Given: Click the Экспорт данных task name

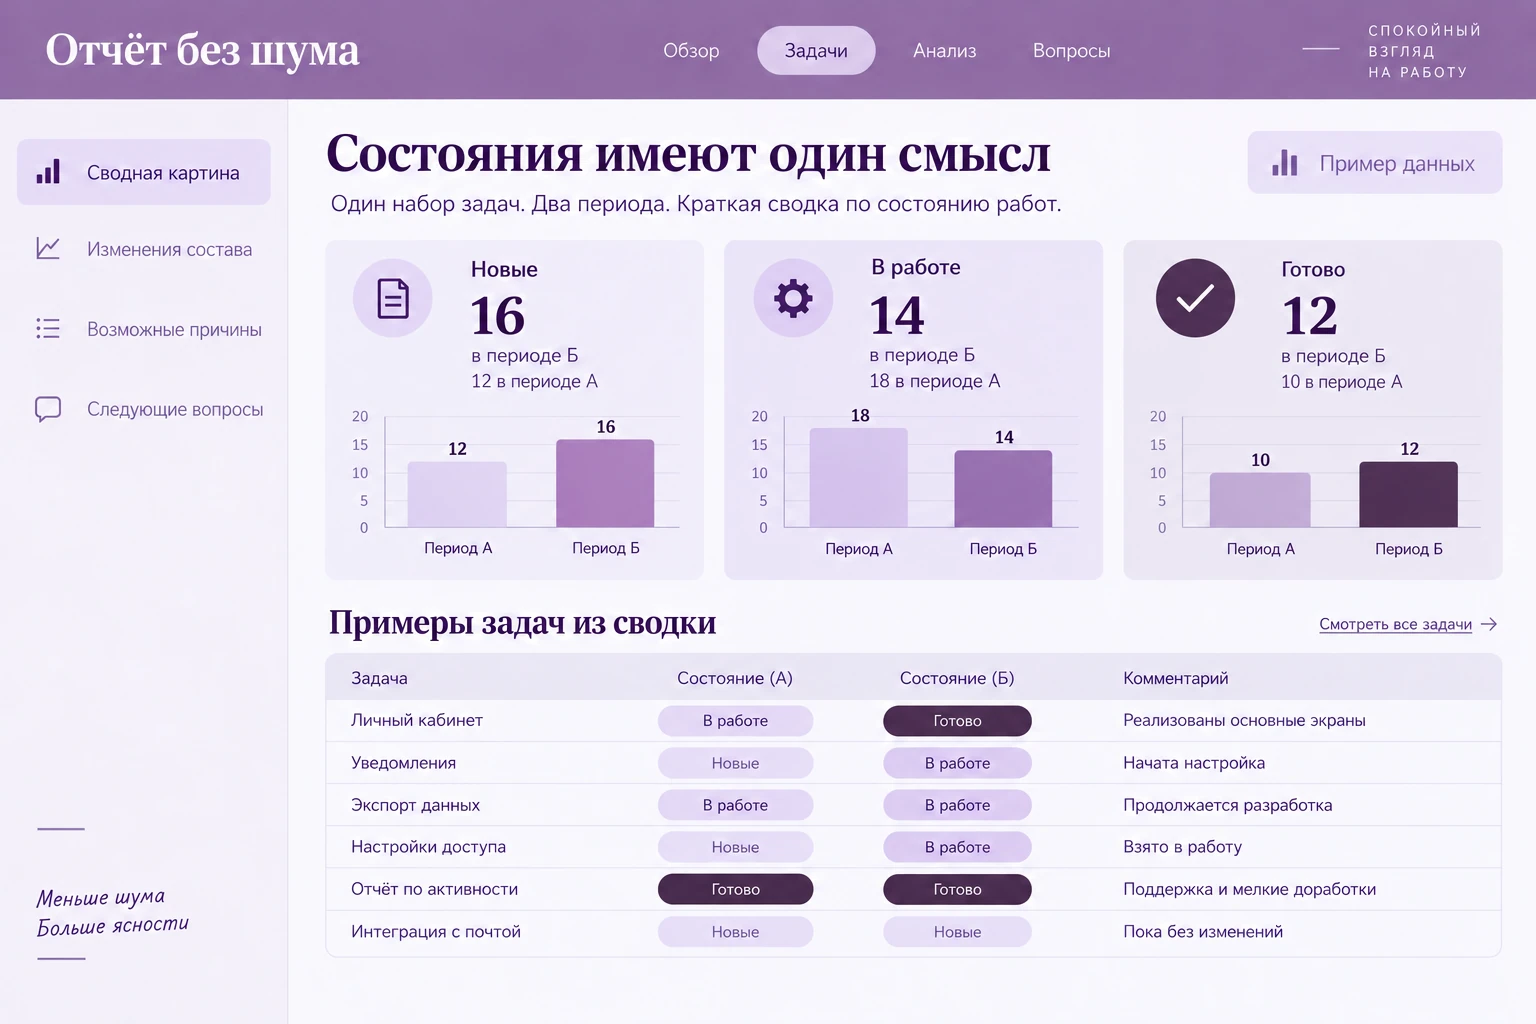Looking at the screenshot, I should pyautogui.click(x=415, y=805).
